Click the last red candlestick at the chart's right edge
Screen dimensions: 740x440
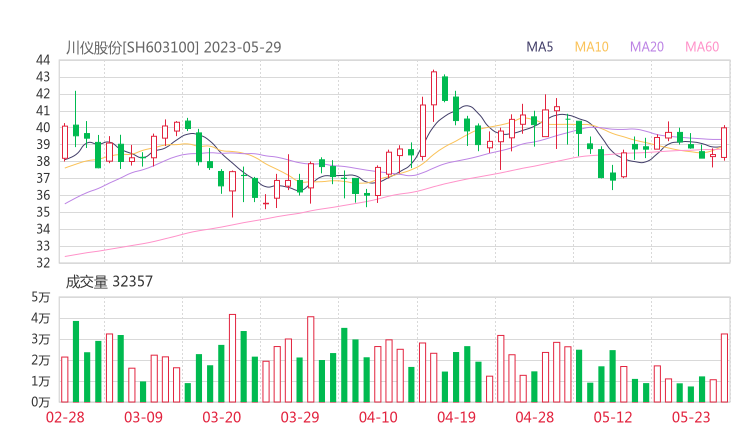[724, 142]
